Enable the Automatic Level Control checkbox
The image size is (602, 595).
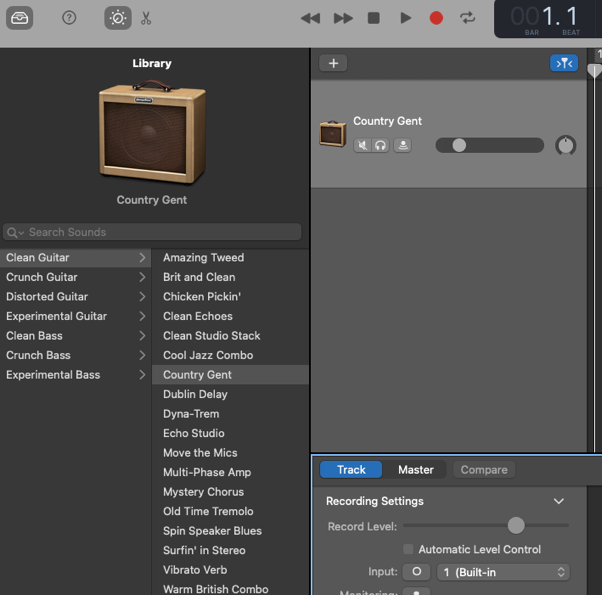click(408, 549)
